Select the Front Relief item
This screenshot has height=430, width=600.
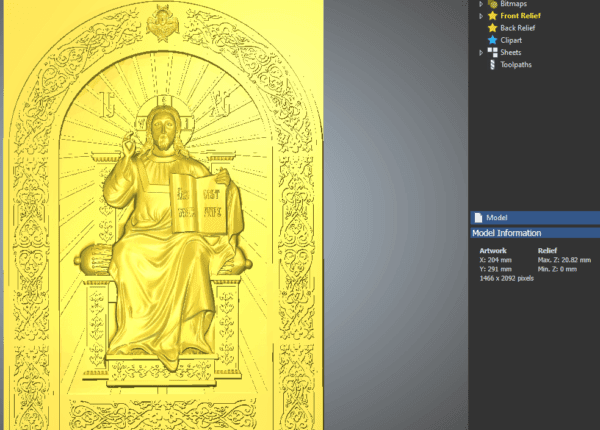coord(520,16)
